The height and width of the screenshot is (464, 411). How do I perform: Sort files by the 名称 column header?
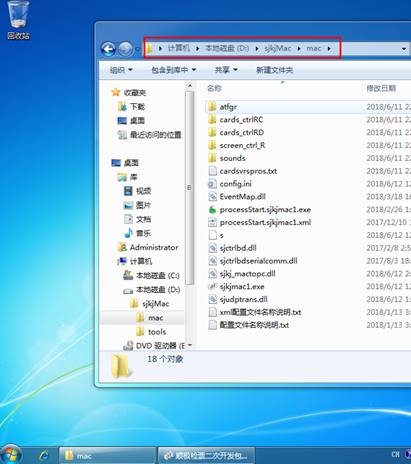(214, 88)
